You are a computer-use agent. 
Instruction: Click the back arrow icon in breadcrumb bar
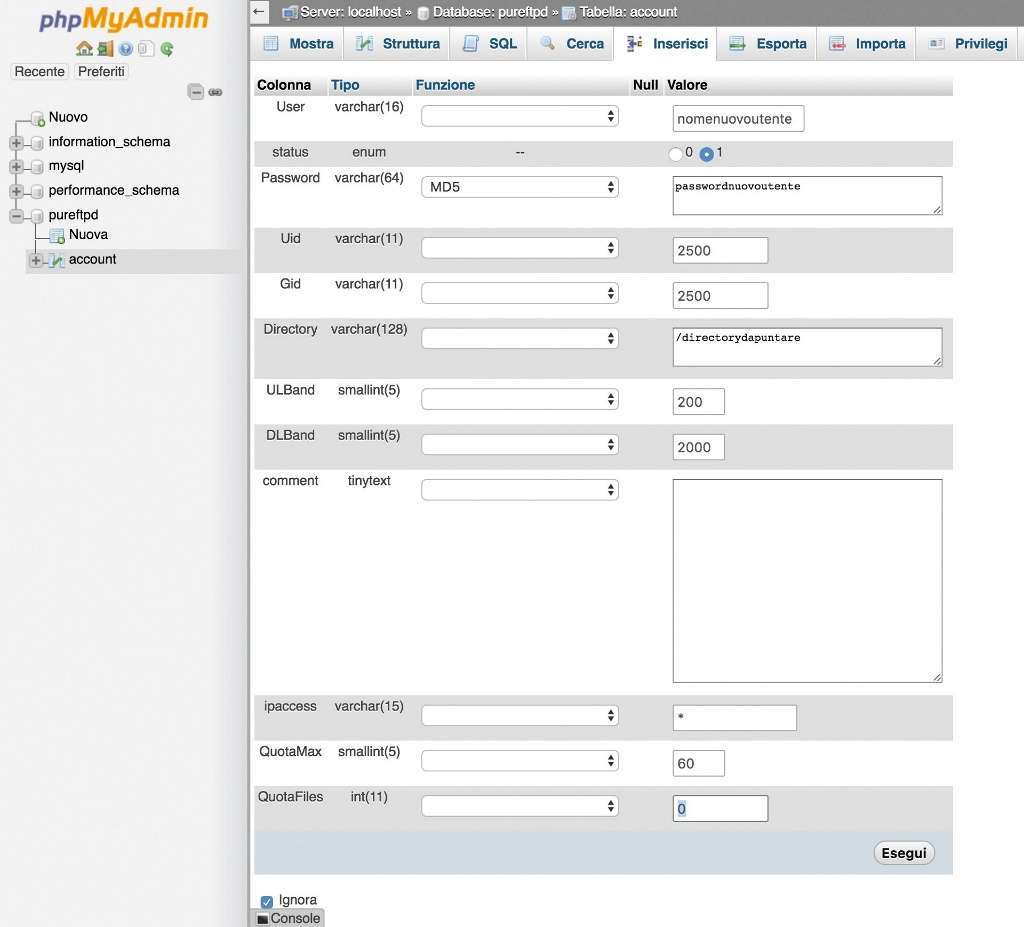click(259, 12)
